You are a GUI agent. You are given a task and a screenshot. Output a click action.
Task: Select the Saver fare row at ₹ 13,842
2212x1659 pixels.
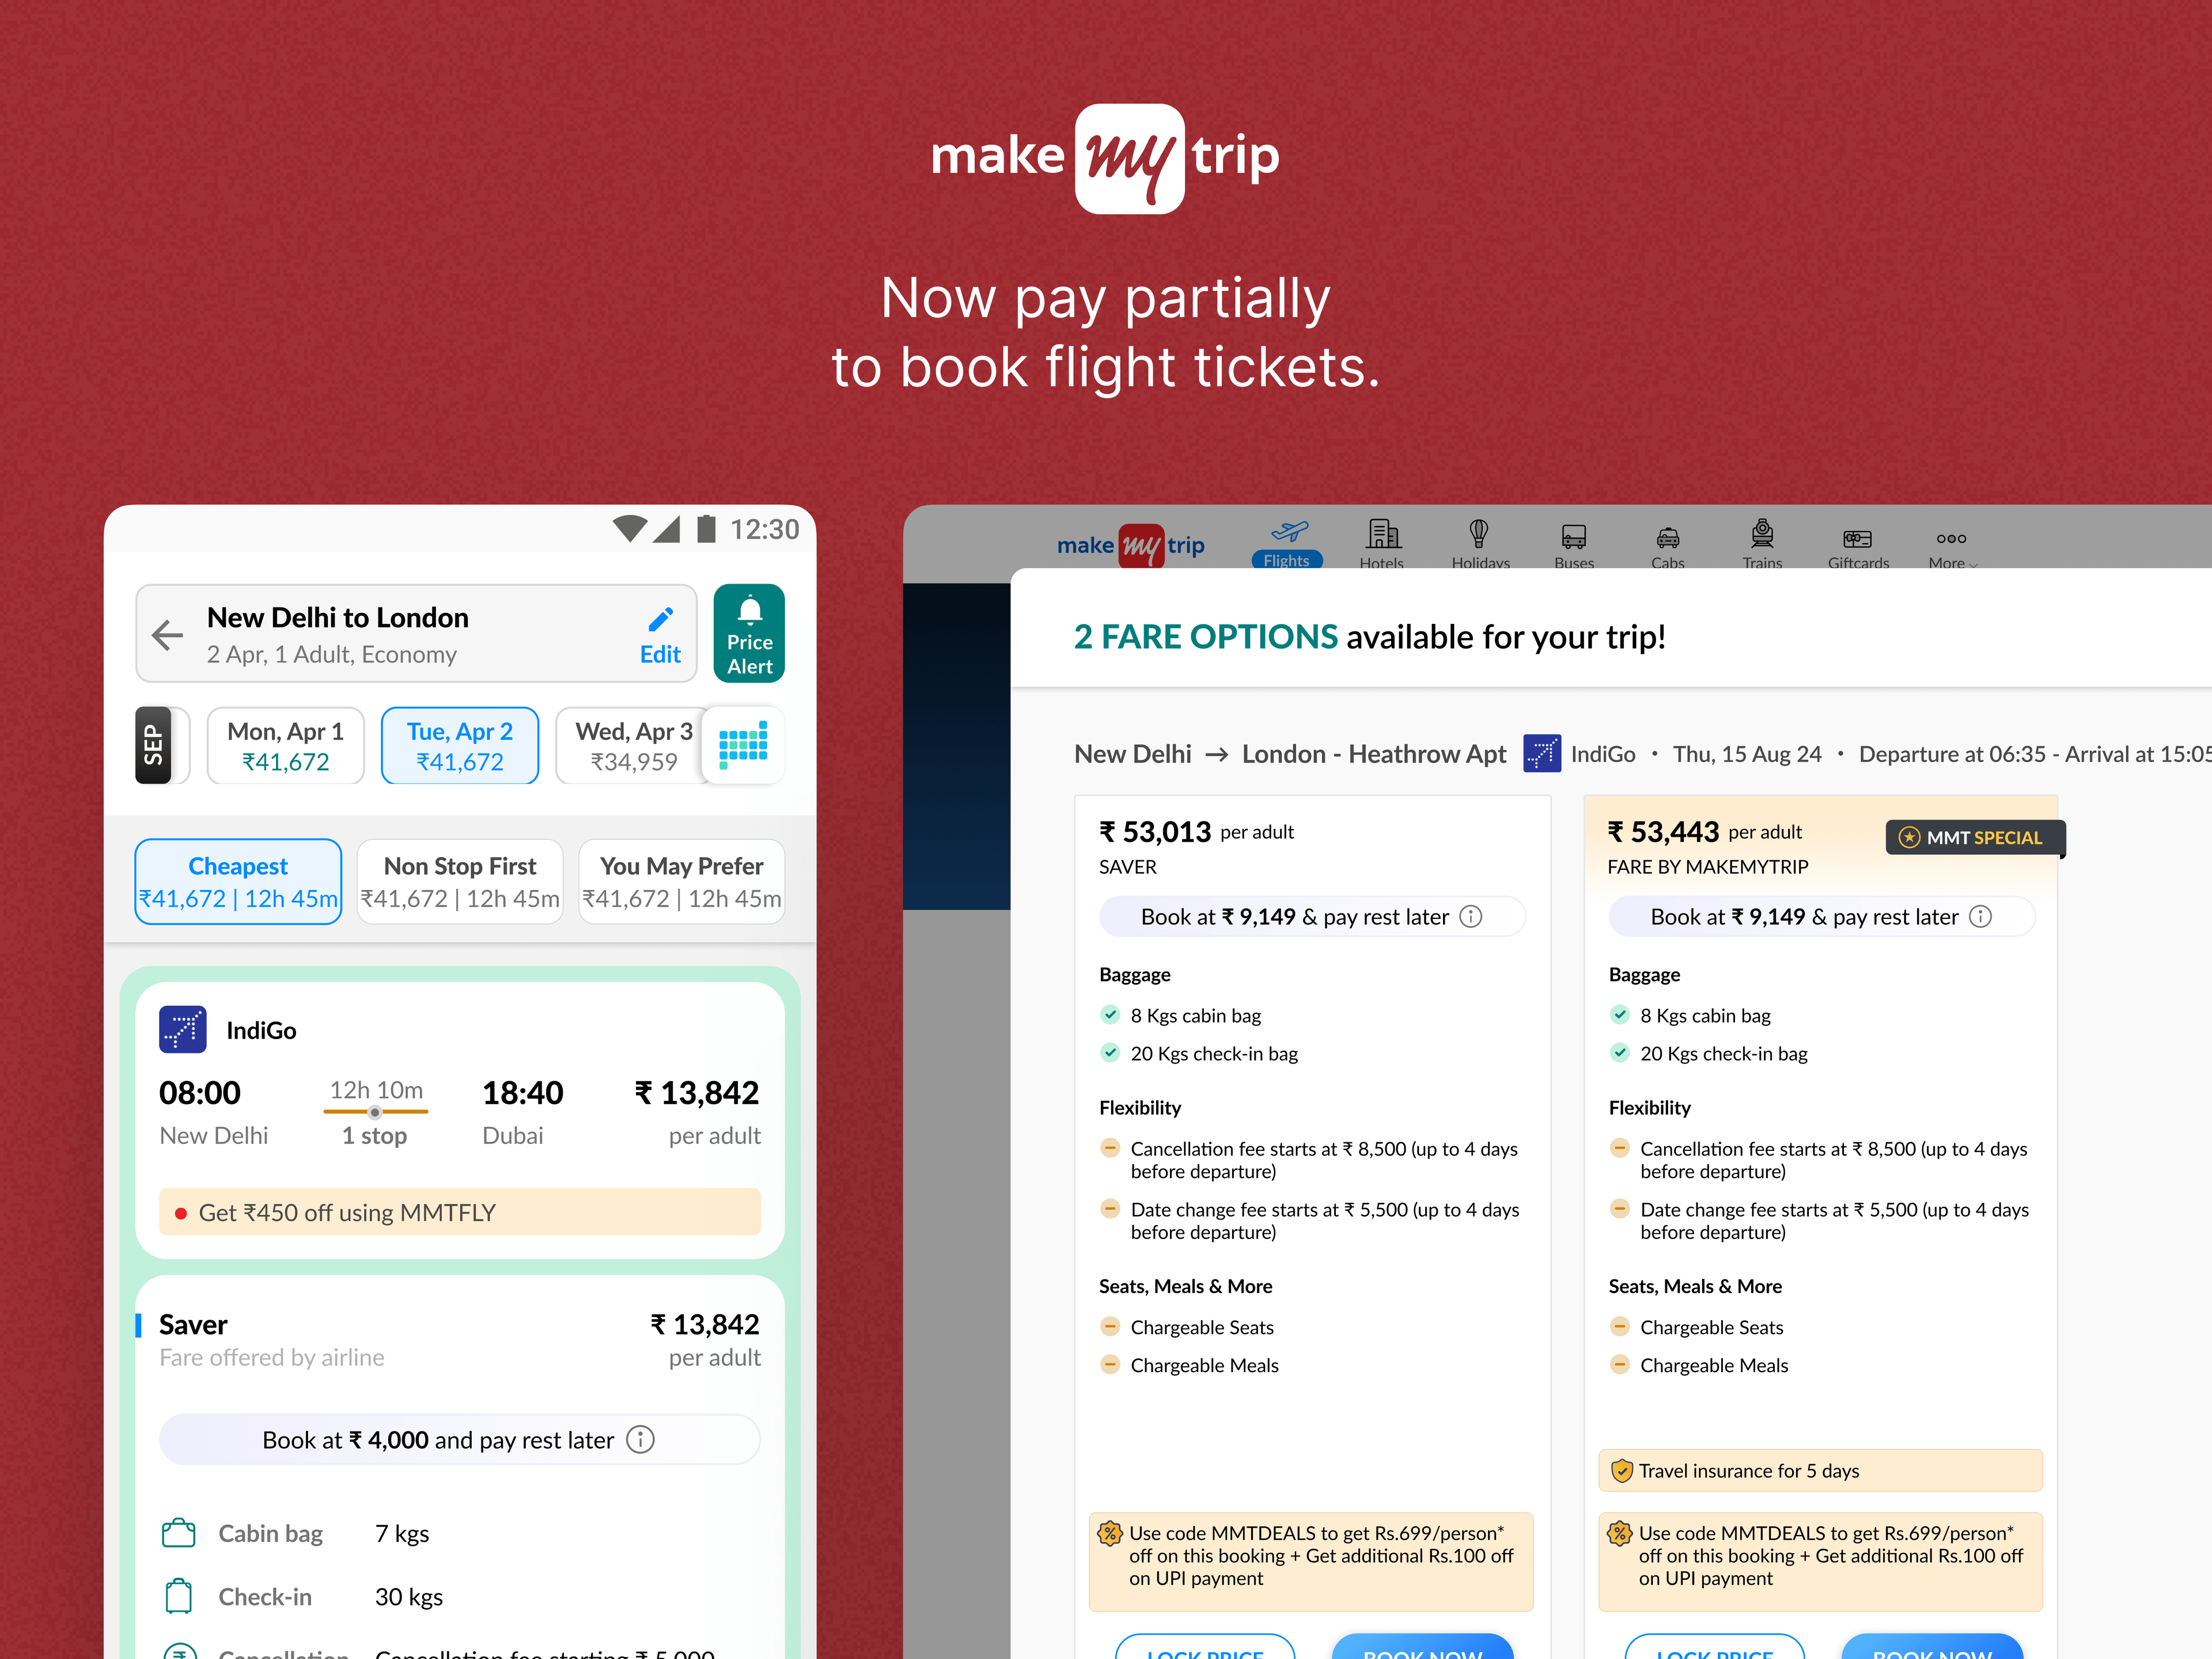459,1340
